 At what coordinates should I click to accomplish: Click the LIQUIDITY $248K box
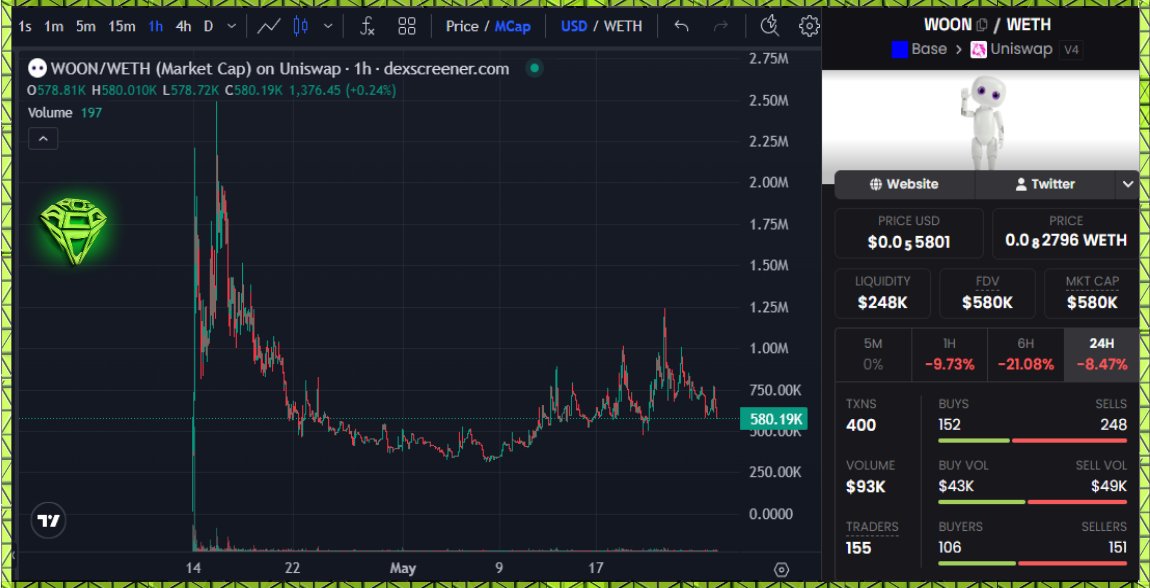coord(882,293)
